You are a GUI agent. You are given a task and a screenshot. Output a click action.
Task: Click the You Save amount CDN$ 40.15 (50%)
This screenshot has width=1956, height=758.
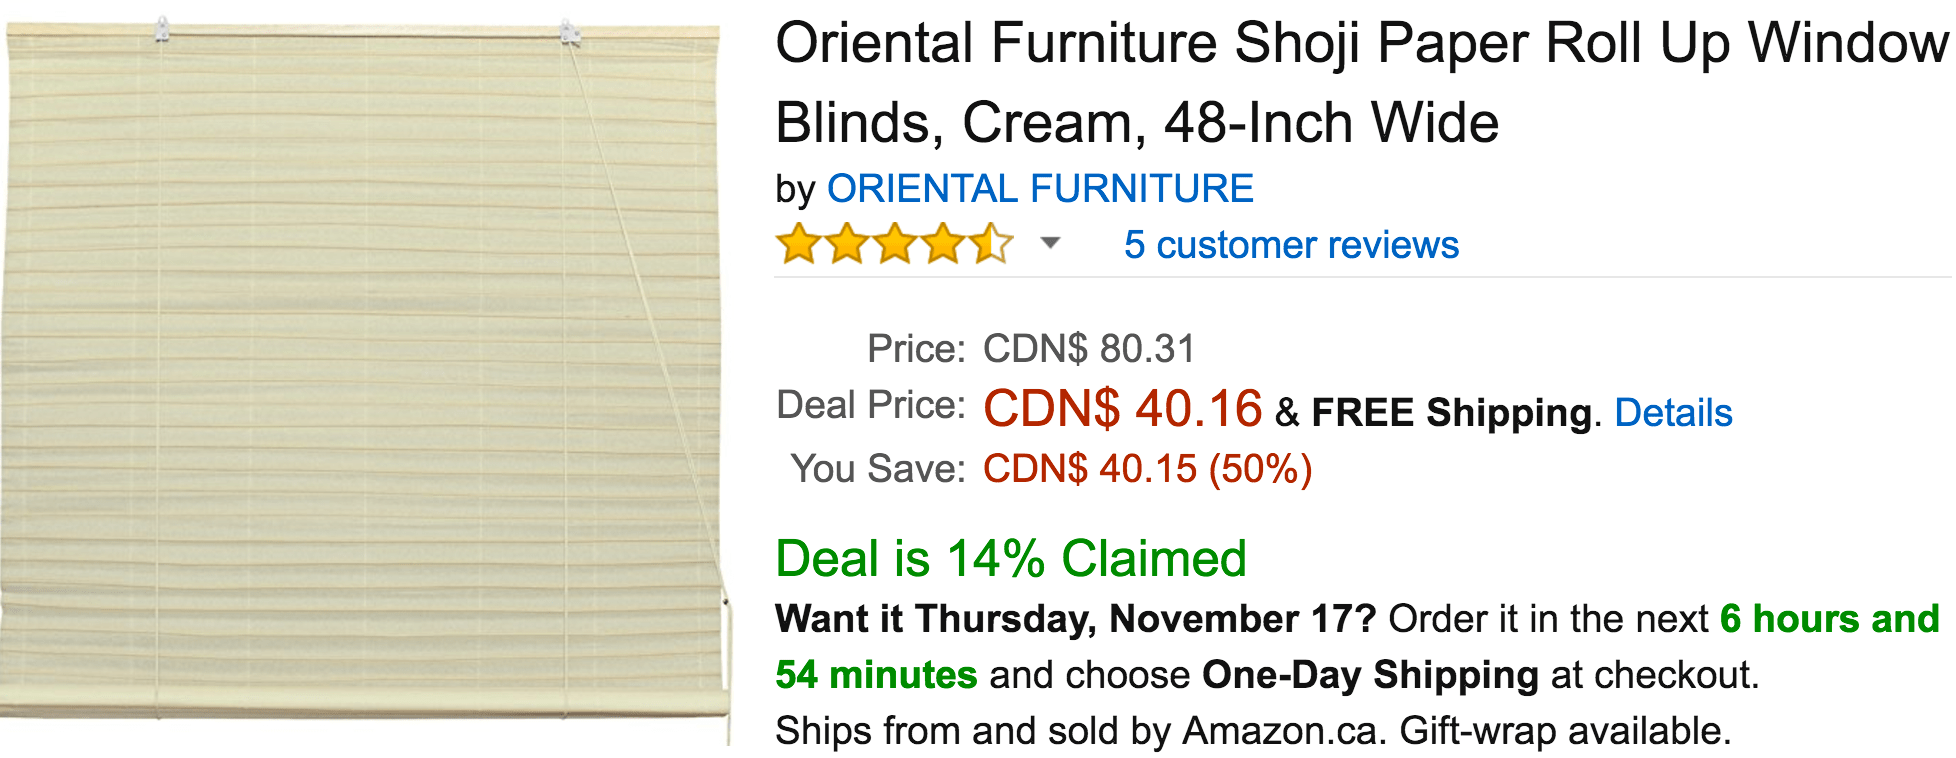click(x=1147, y=469)
